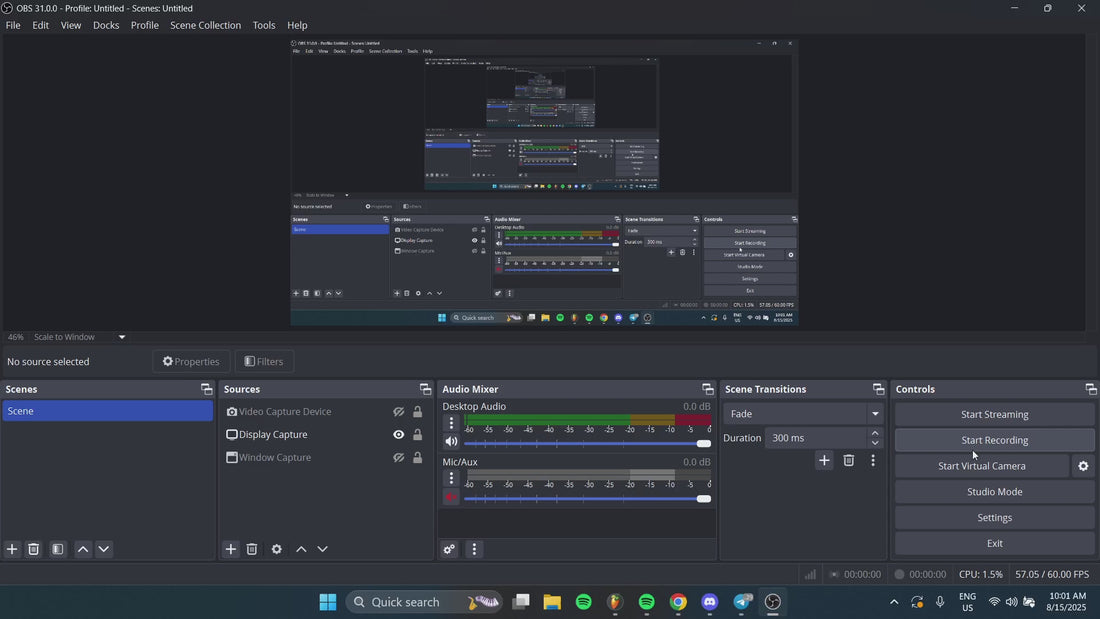
Task: Add a new scene with plus icon
Action: 12,549
